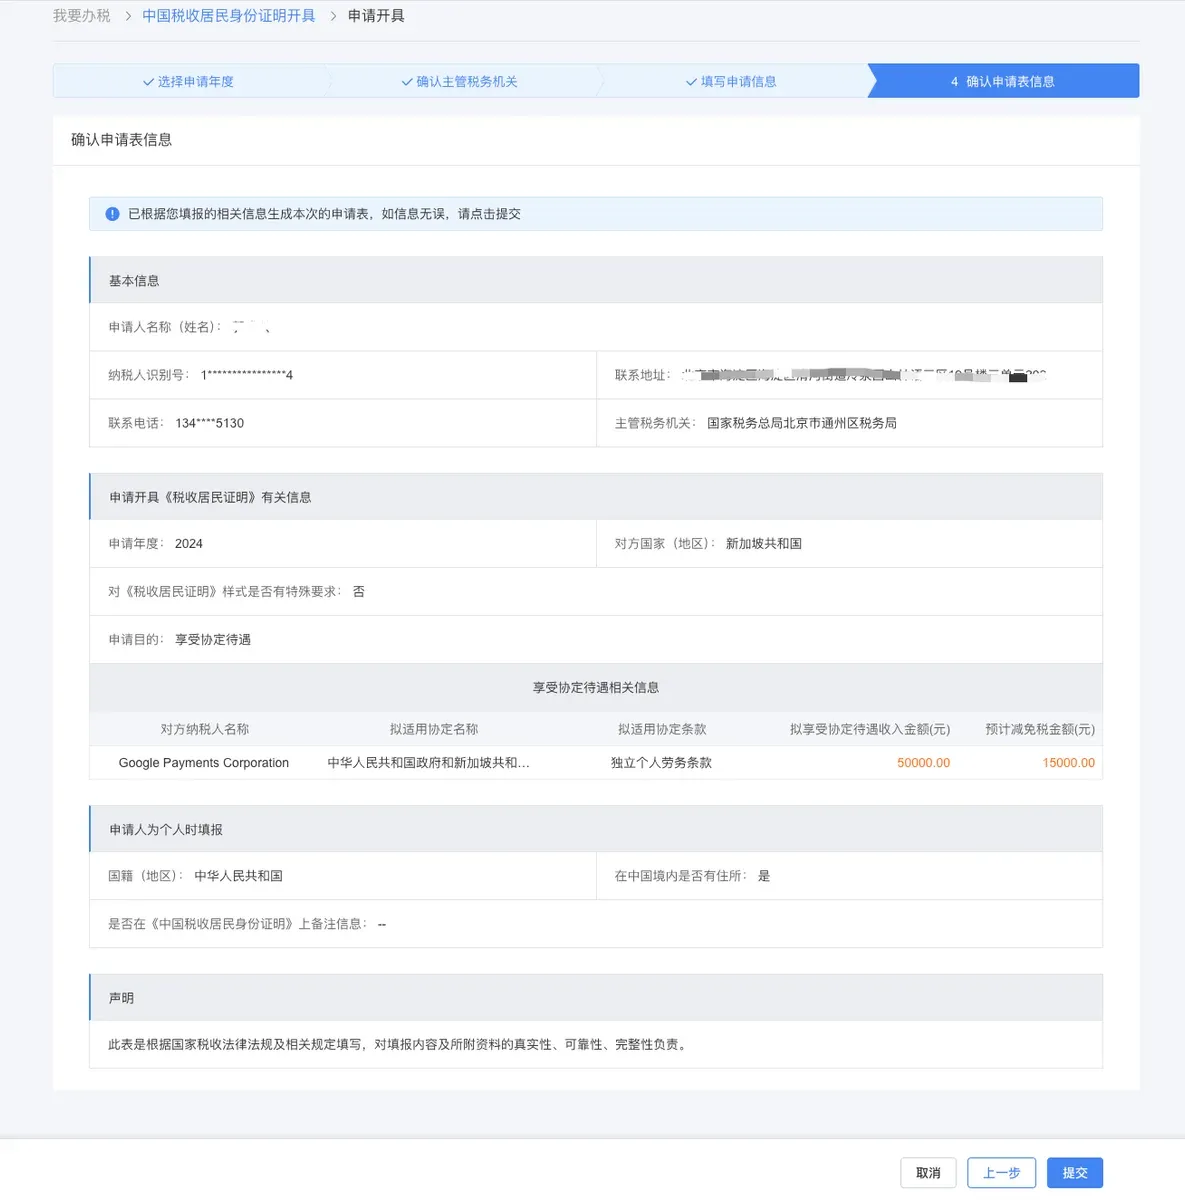1185x1200 pixels.
Task: Open 我要办税 in the breadcrumb
Action: point(82,16)
